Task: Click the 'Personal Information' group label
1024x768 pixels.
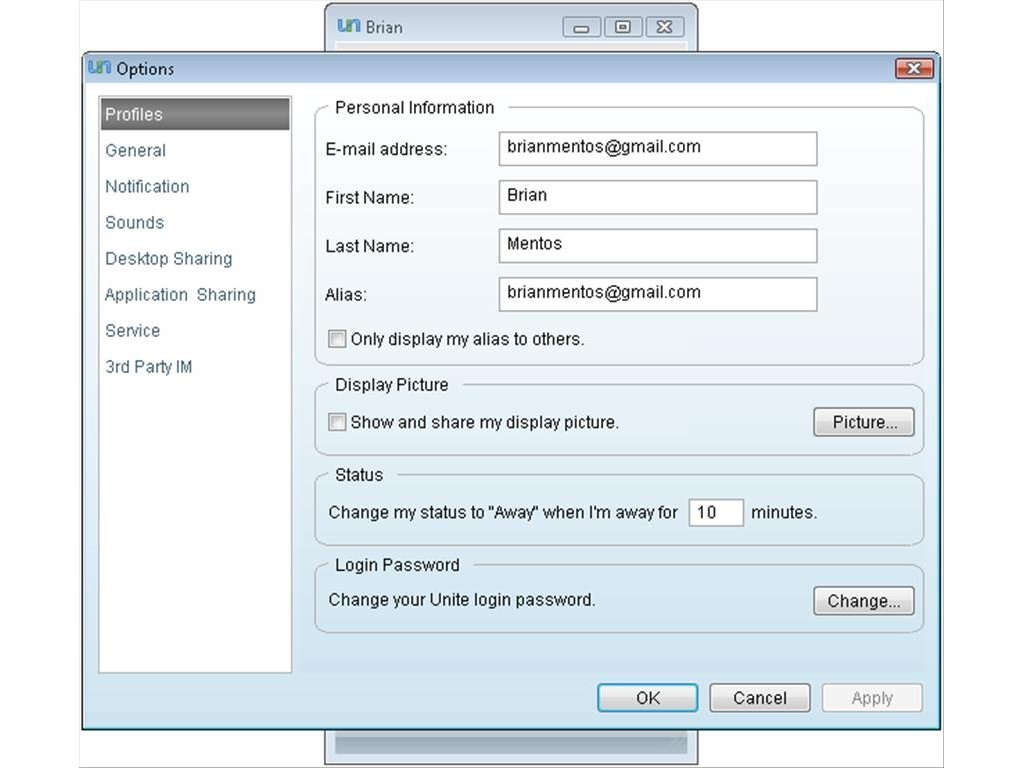Action: point(415,108)
